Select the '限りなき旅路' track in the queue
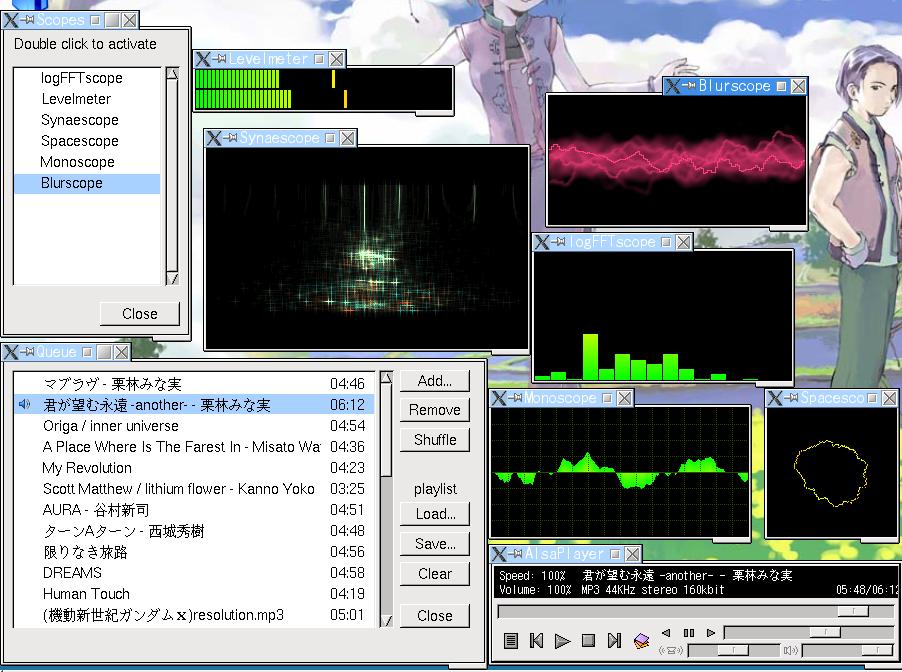Viewport: 902px width, 672px height. tap(194, 552)
